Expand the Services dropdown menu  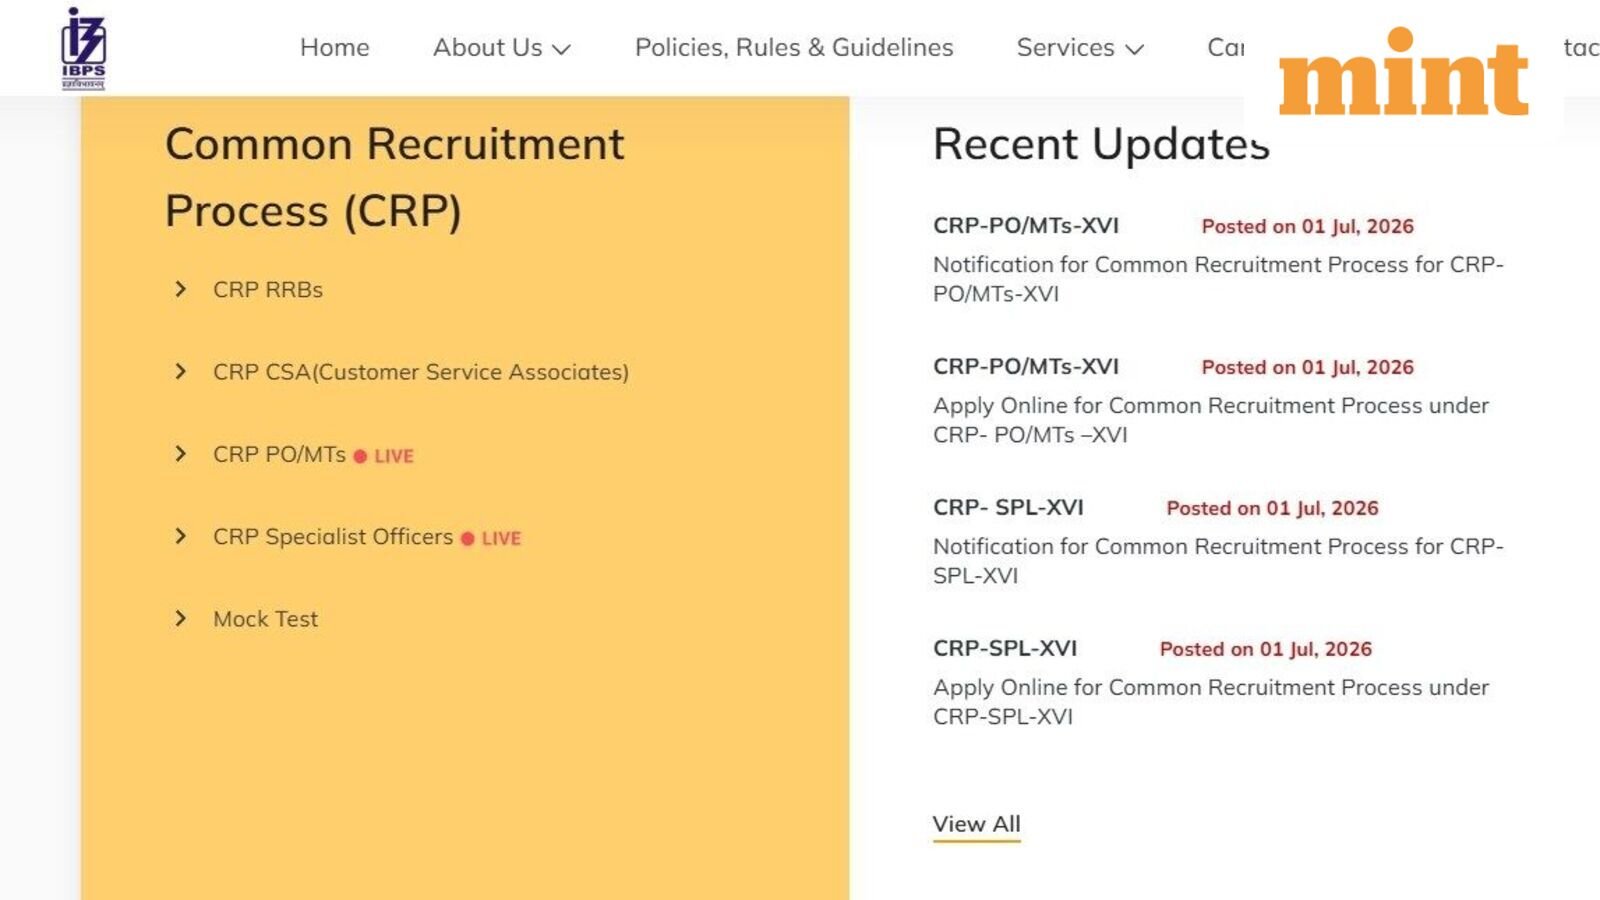tap(1080, 47)
